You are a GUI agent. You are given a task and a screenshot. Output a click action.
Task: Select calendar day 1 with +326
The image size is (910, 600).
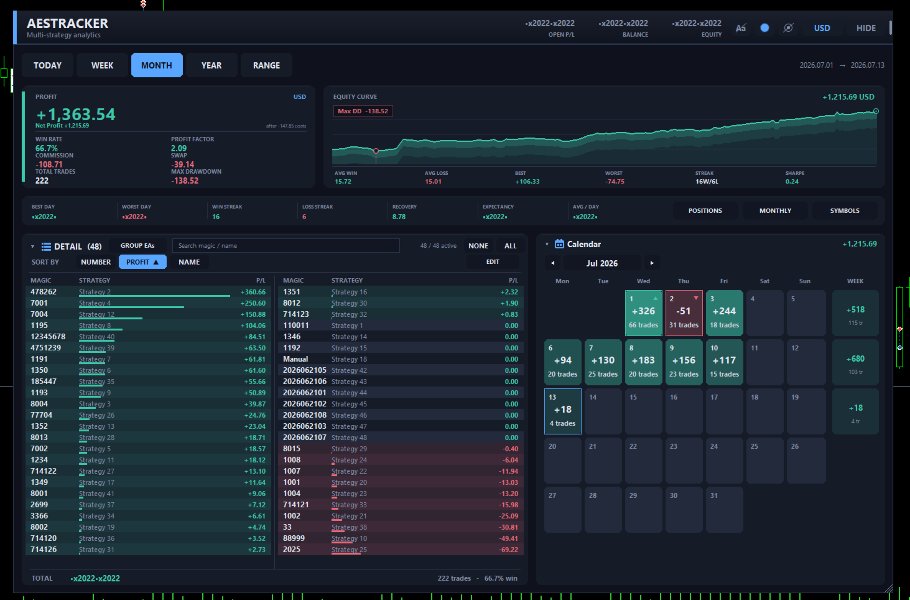[643, 313]
